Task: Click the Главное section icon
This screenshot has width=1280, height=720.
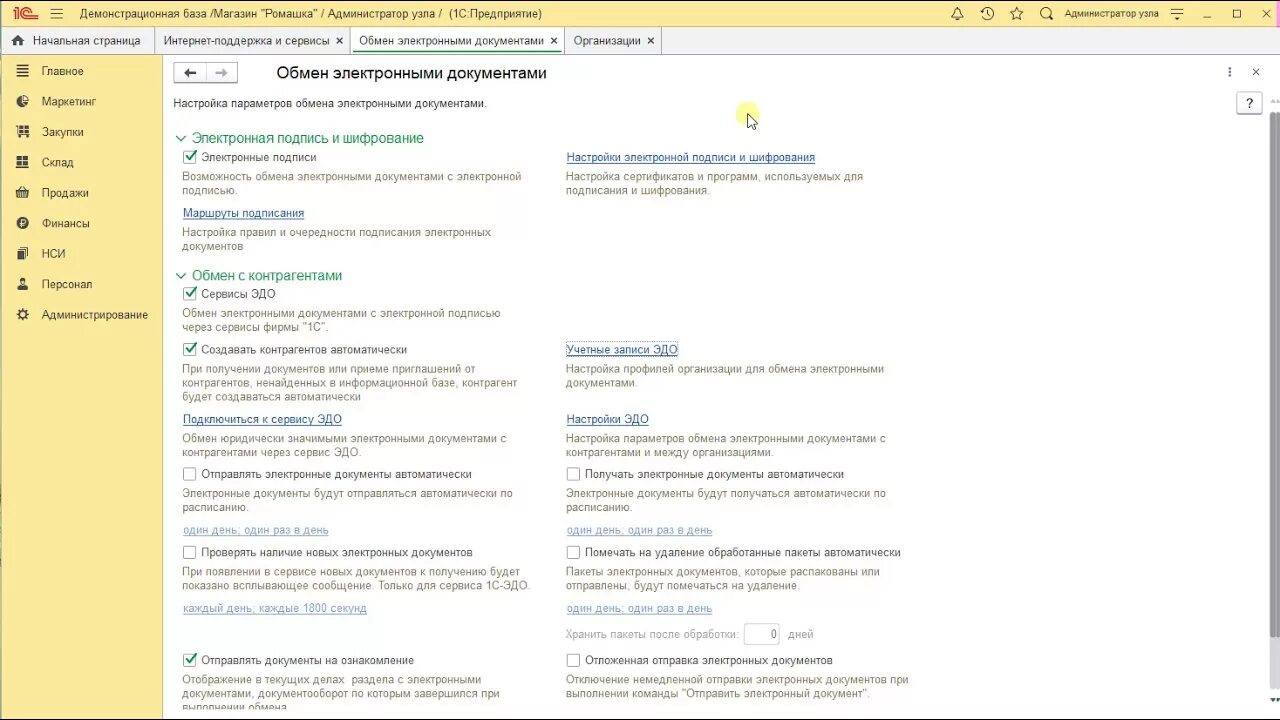Action: tap(22, 71)
